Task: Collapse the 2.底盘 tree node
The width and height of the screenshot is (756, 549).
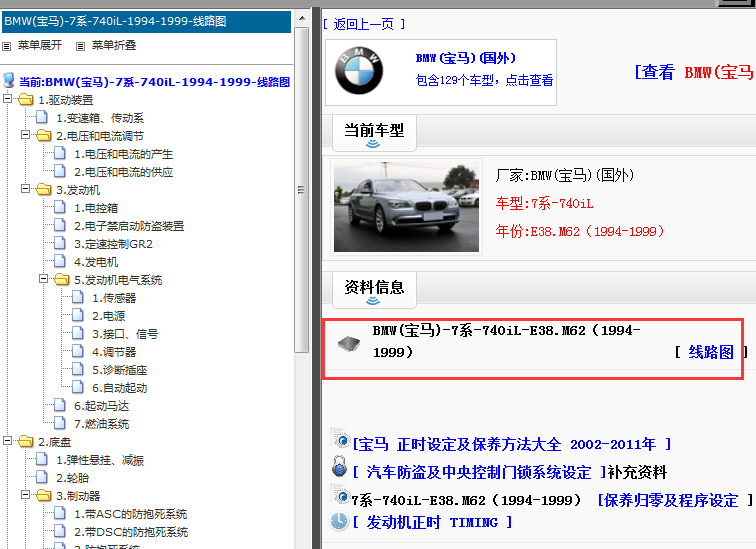Action: (x=7, y=441)
